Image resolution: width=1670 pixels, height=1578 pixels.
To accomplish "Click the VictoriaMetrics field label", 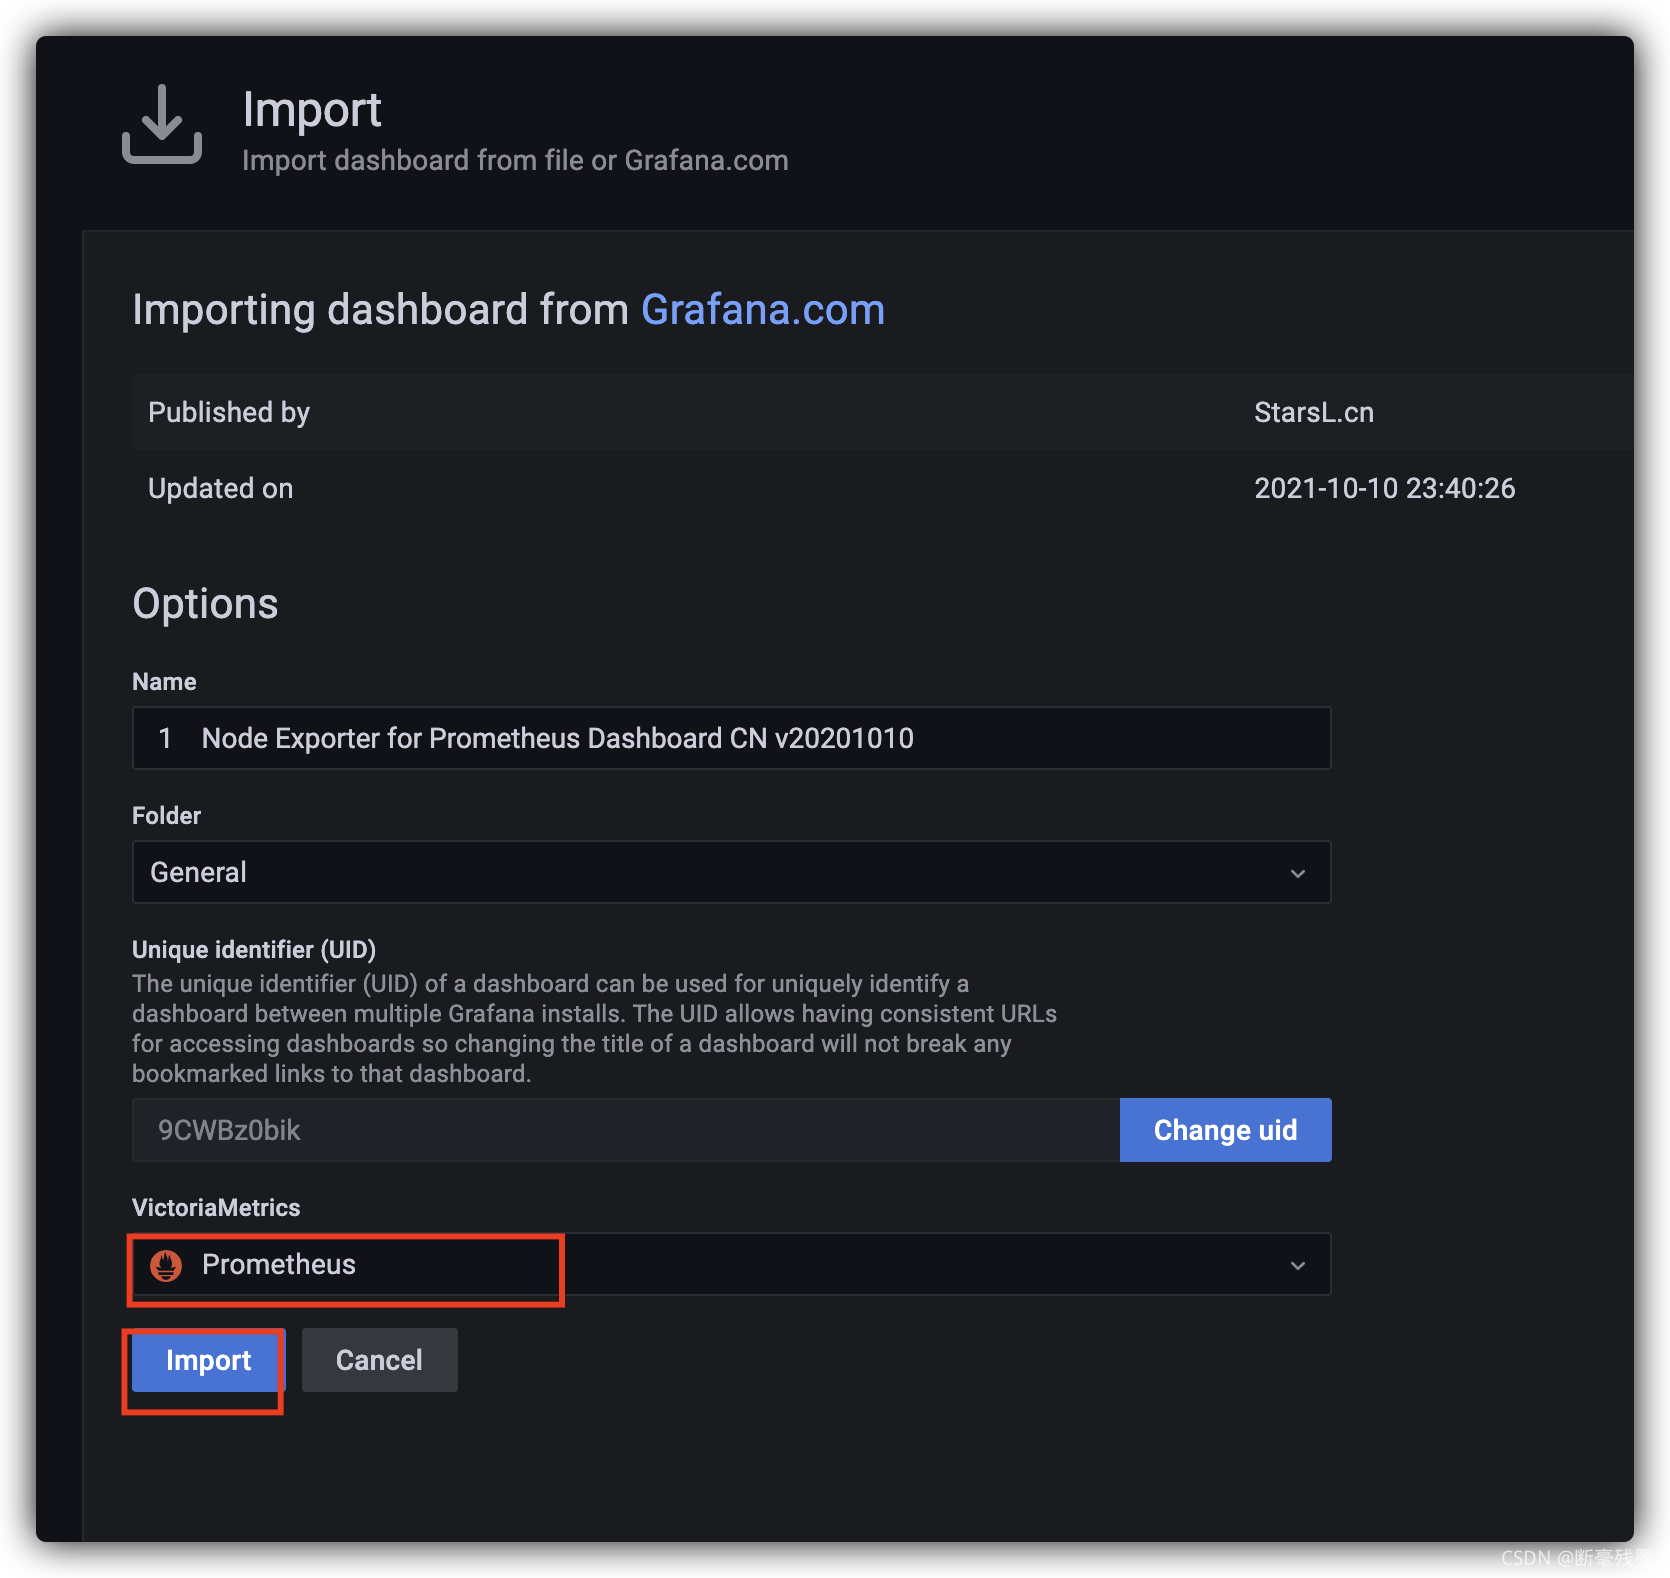I will [216, 1207].
